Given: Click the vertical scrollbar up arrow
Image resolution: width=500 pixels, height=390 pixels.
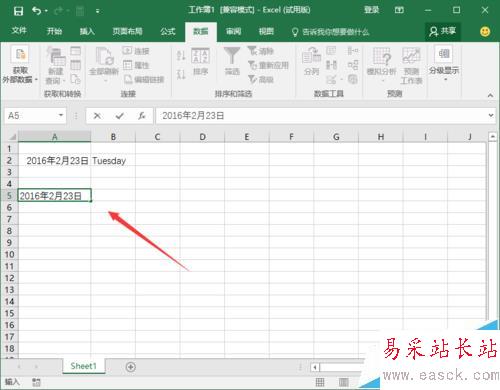Looking at the screenshot, I should tap(493, 137).
